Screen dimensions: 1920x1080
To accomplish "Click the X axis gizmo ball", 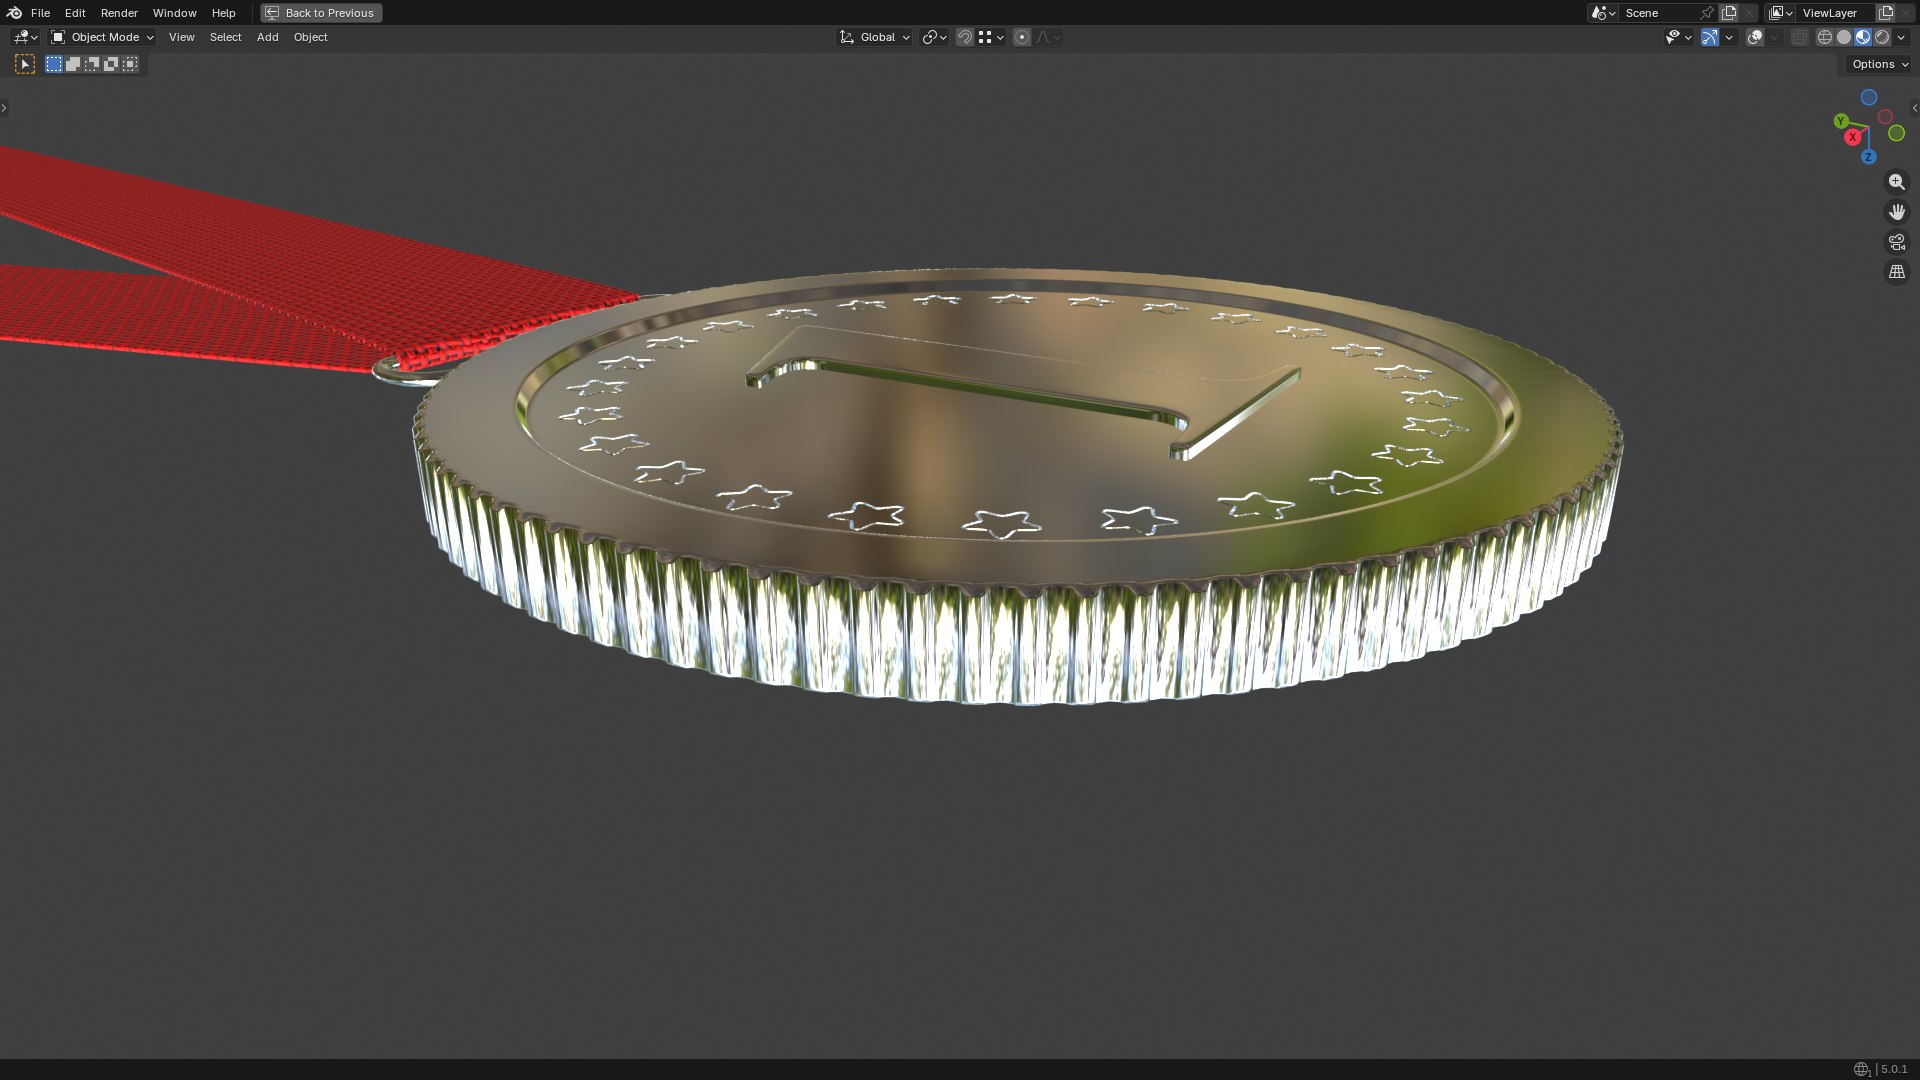I will [x=1853, y=137].
